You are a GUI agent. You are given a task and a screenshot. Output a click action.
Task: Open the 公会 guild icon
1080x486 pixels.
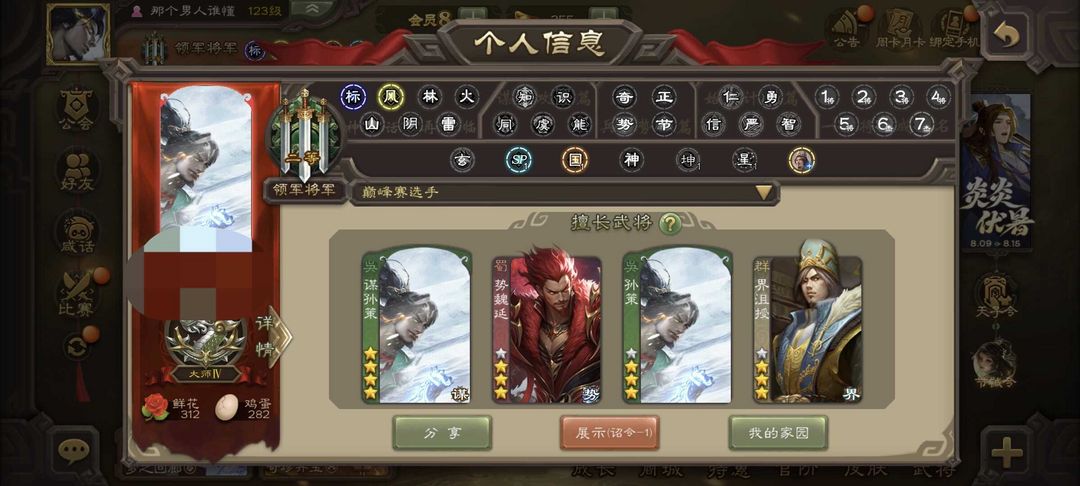[x=76, y=110]
